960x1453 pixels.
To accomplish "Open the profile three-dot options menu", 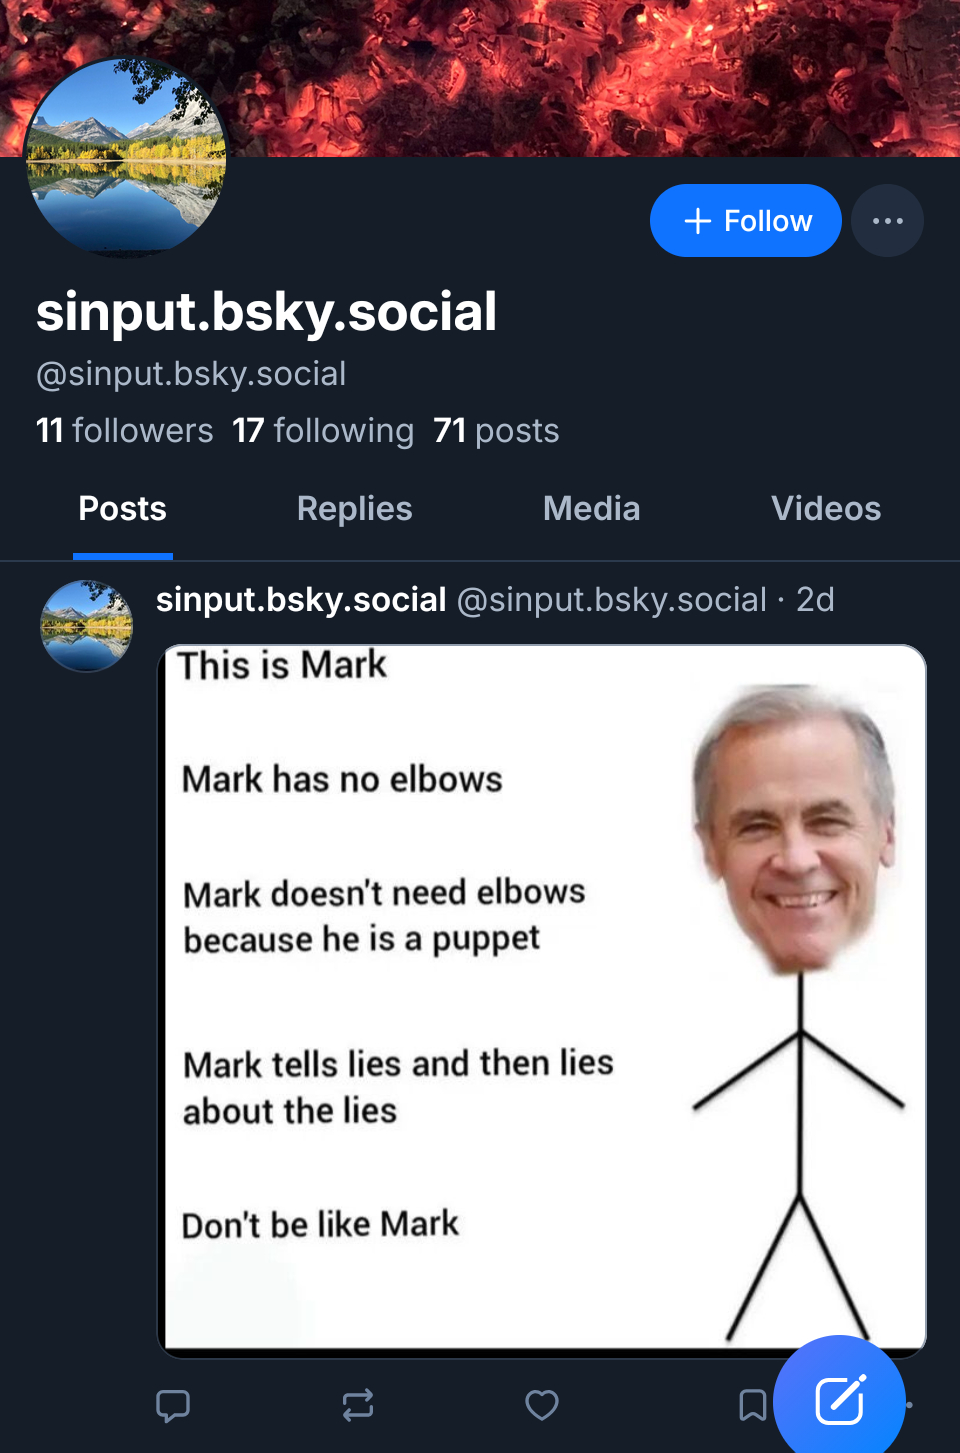I will pyautogui.click(x=887, y=221).
